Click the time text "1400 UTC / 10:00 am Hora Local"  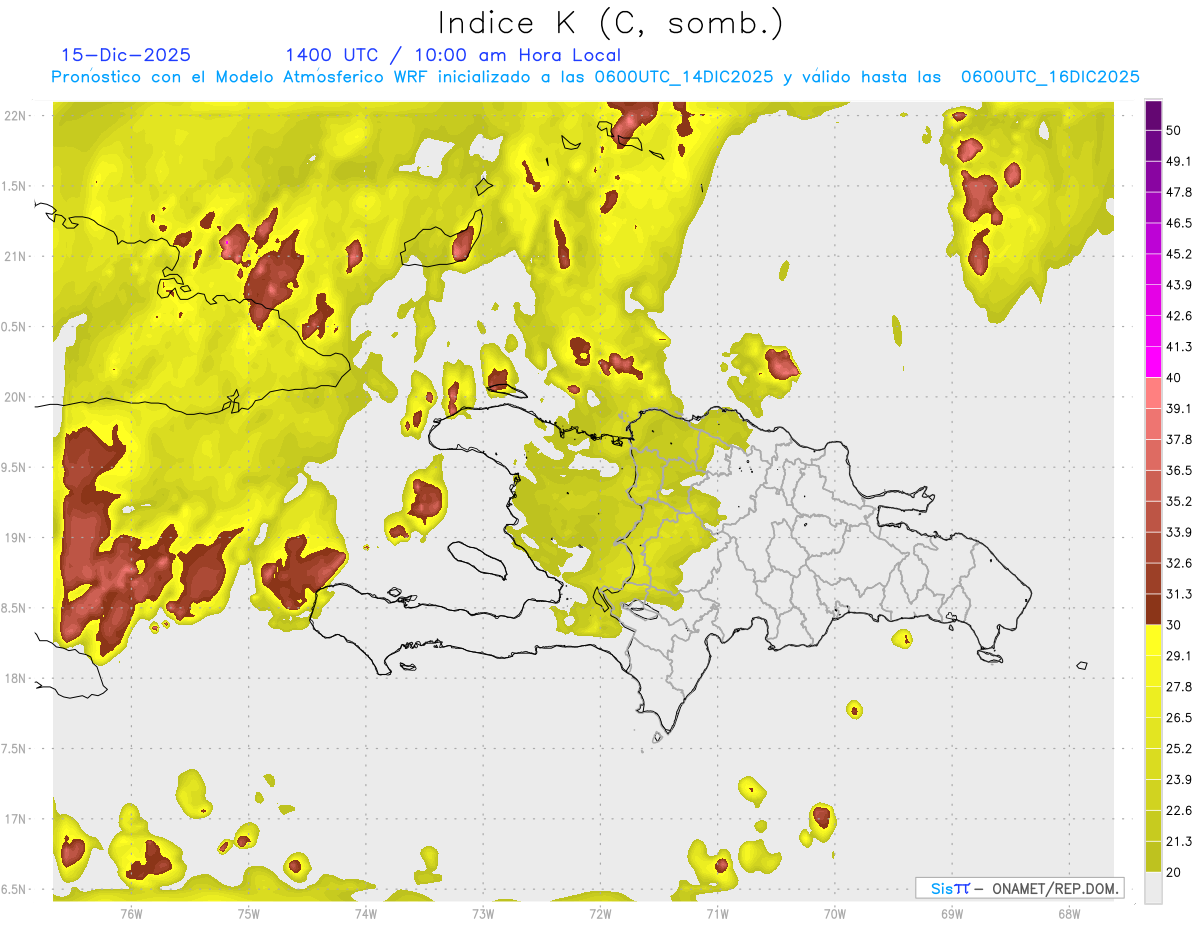(453, 56)
